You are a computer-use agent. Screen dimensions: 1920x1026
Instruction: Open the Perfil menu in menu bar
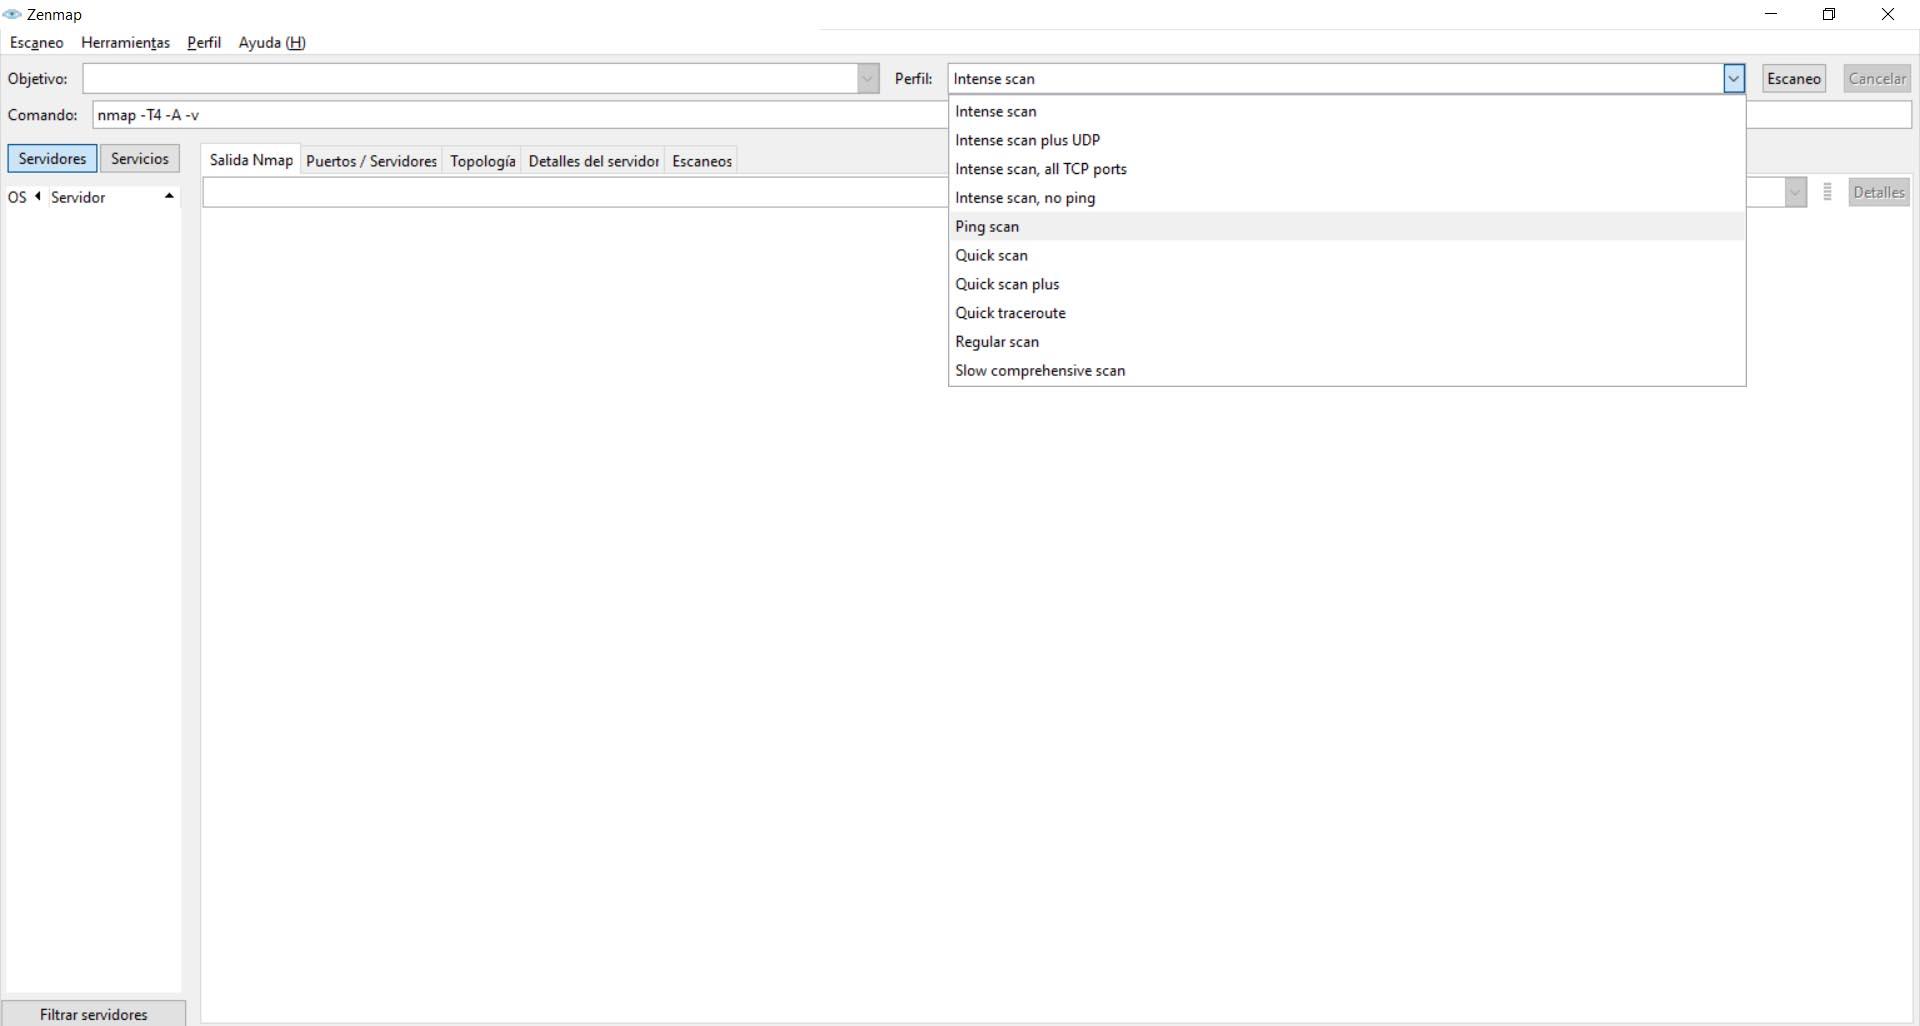204,43
